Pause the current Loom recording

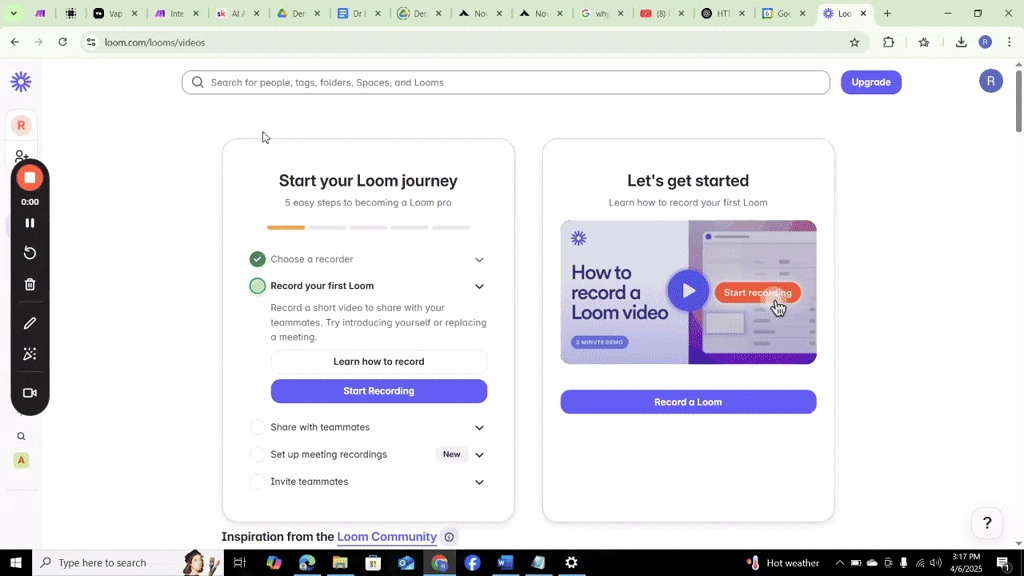point(29,223)
